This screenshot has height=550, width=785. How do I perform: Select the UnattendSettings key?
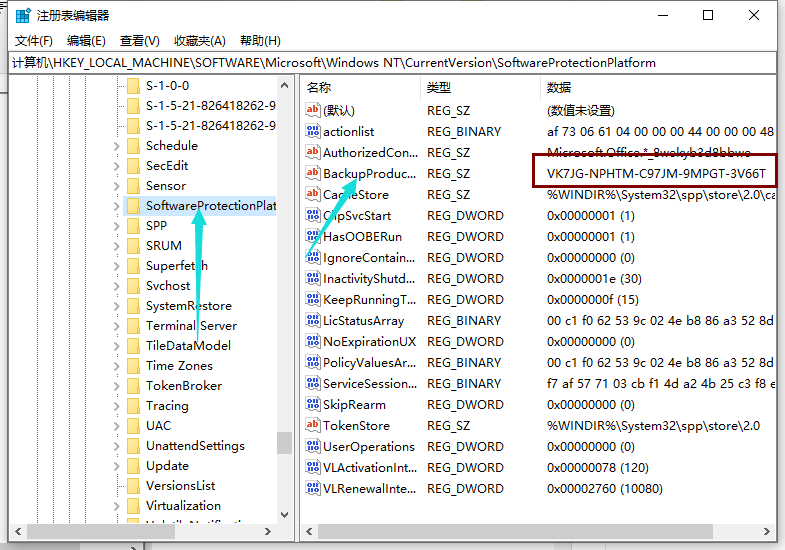(x=195, y=446)
